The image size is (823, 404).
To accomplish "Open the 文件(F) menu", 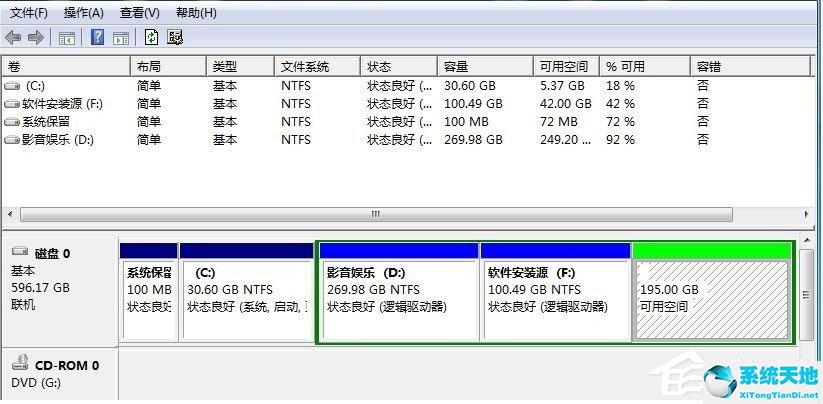I will [28, 13].
